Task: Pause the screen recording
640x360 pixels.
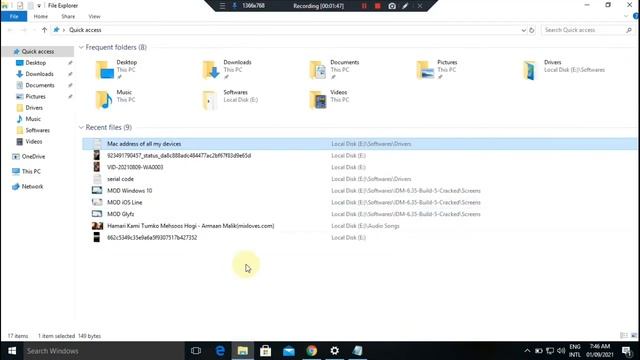Action: (x=364, y=6)
